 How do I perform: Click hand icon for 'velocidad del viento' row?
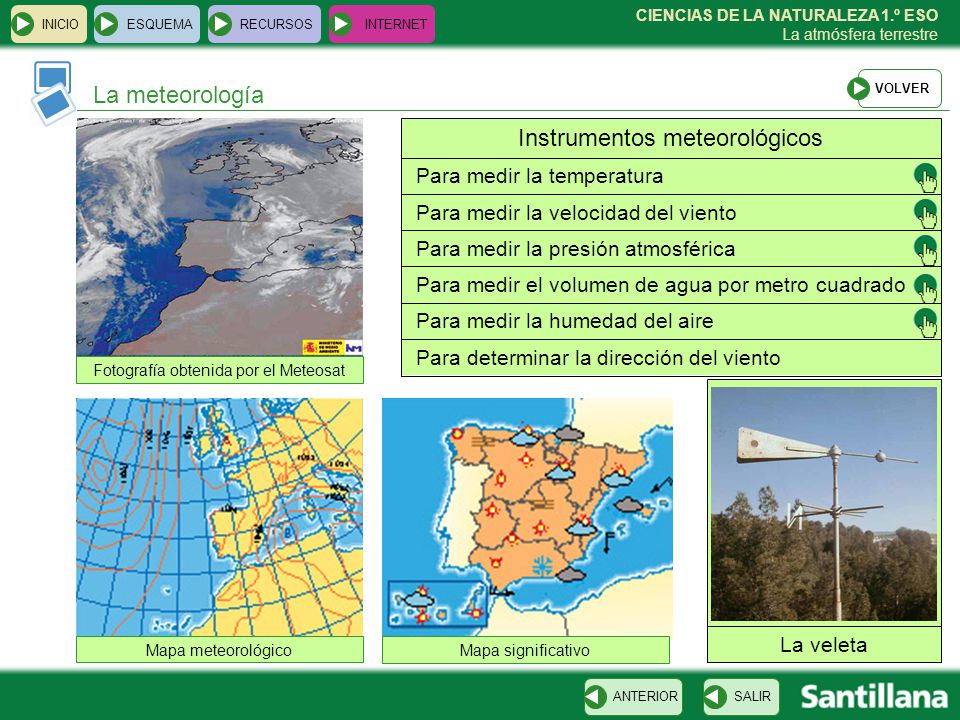click(x=926, y=214)
